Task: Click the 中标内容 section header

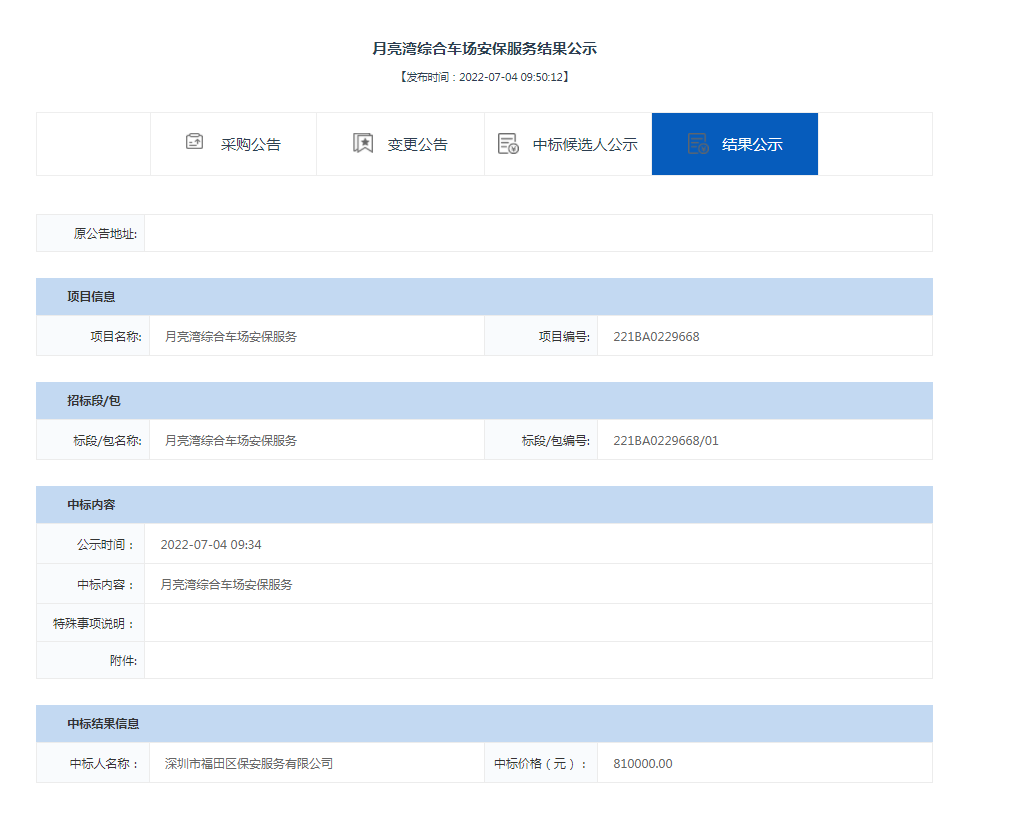Action: coord(485,505)
